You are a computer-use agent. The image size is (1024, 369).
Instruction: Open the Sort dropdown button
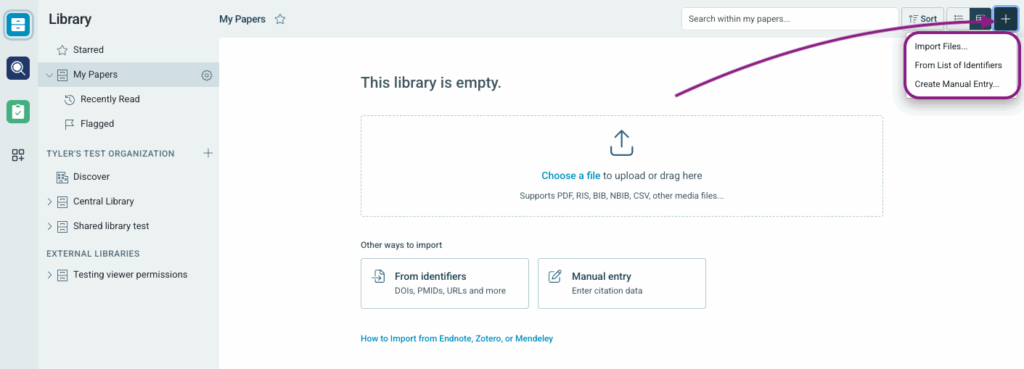point(922,19)
